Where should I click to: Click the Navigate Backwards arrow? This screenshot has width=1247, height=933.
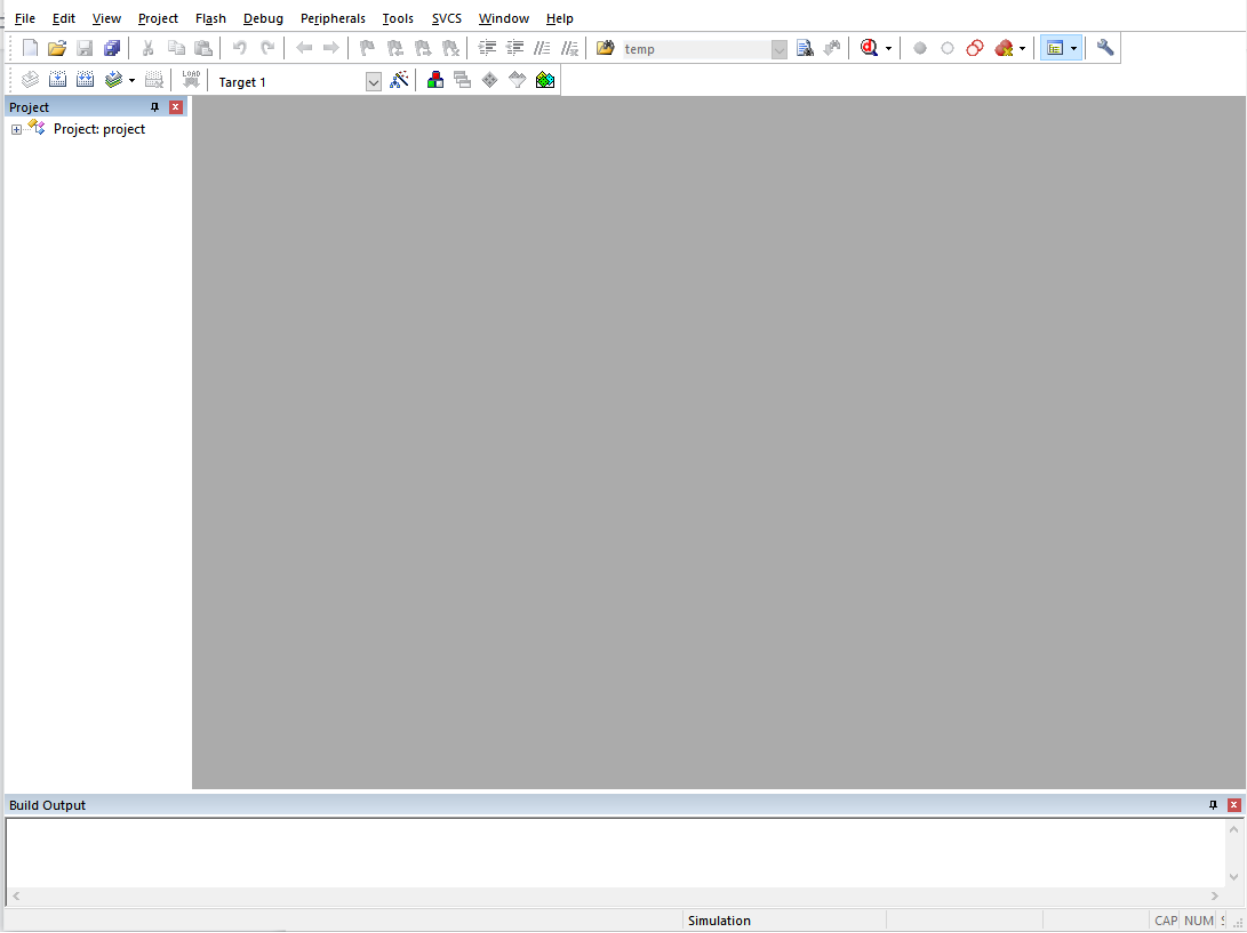(x=304, y=48)
